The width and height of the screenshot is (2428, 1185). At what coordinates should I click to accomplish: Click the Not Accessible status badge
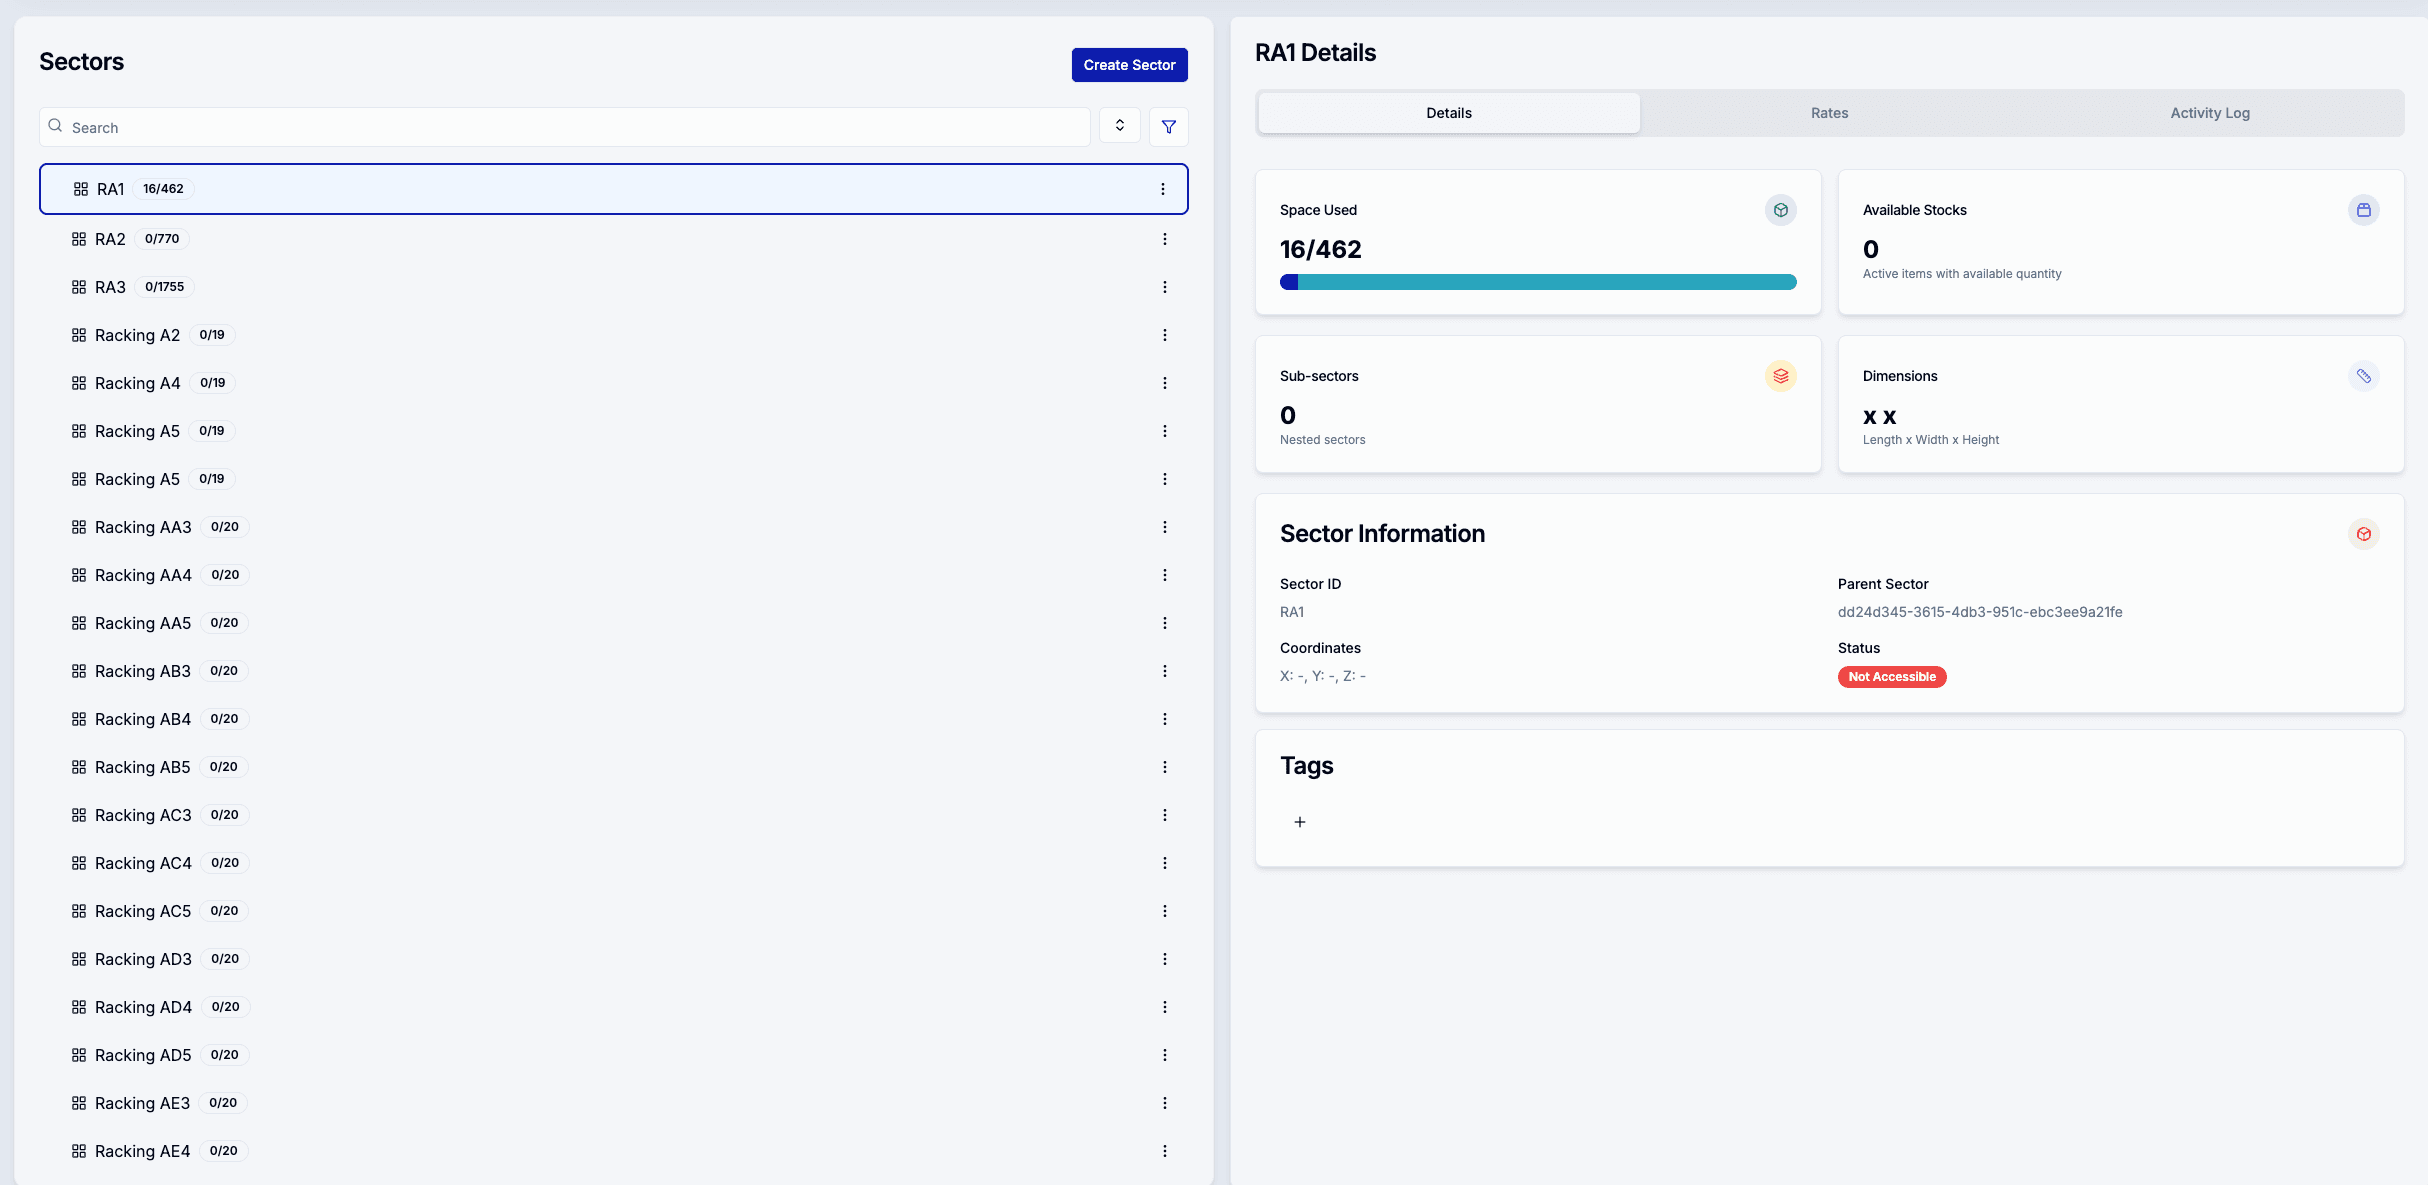1891,677
